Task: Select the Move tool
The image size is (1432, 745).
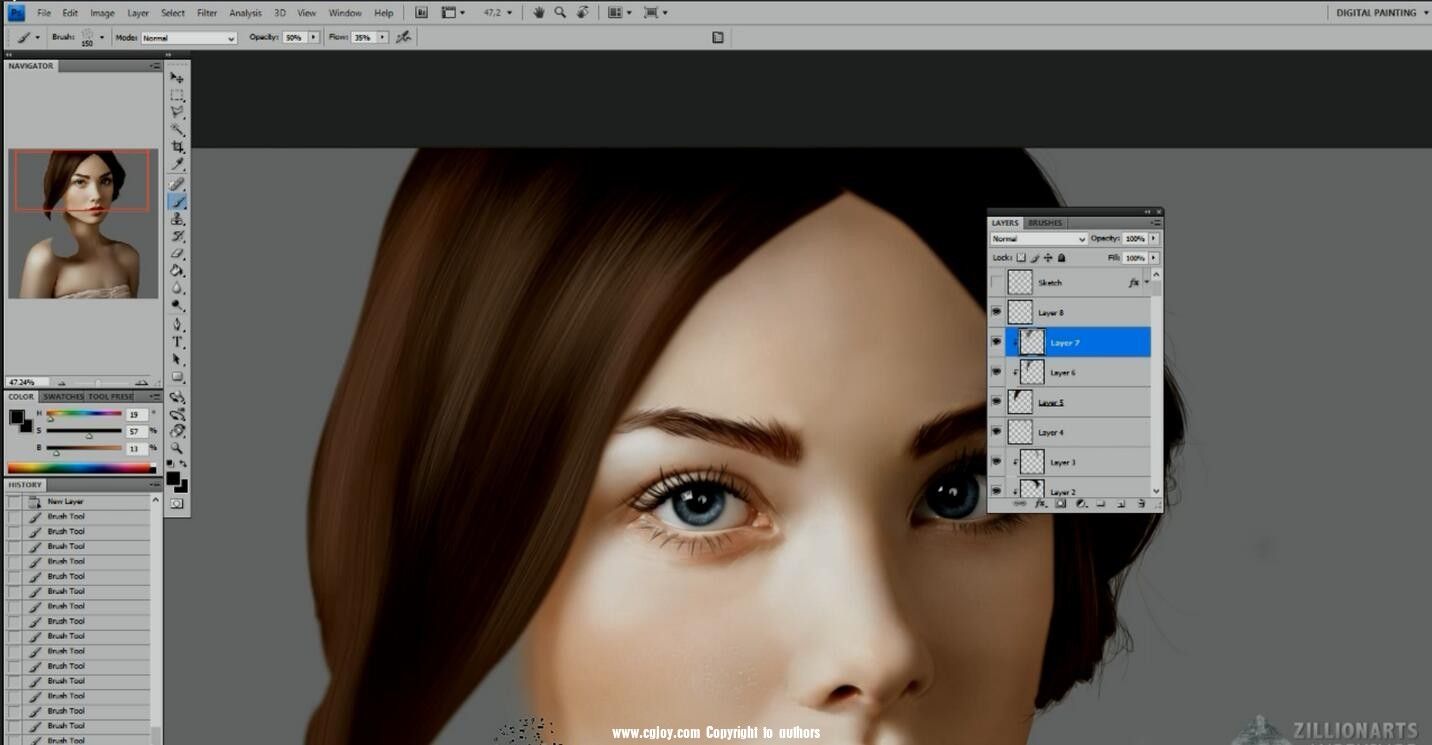Action: tap(177, 77)
